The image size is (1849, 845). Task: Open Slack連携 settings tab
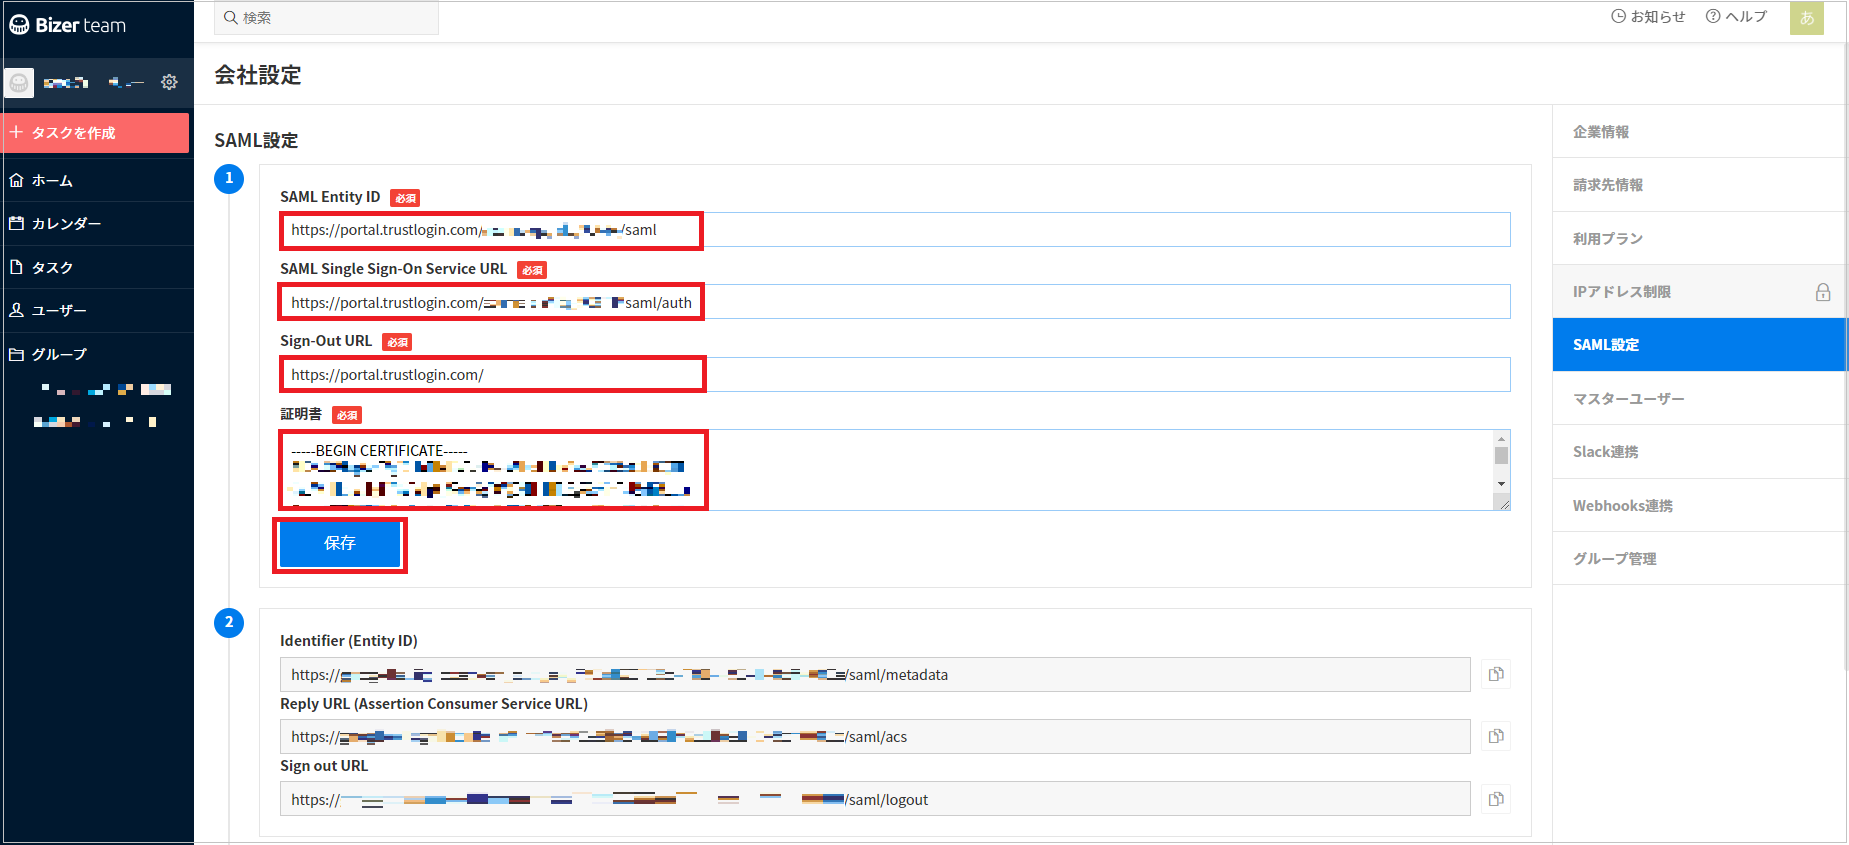click(1699, 452)
